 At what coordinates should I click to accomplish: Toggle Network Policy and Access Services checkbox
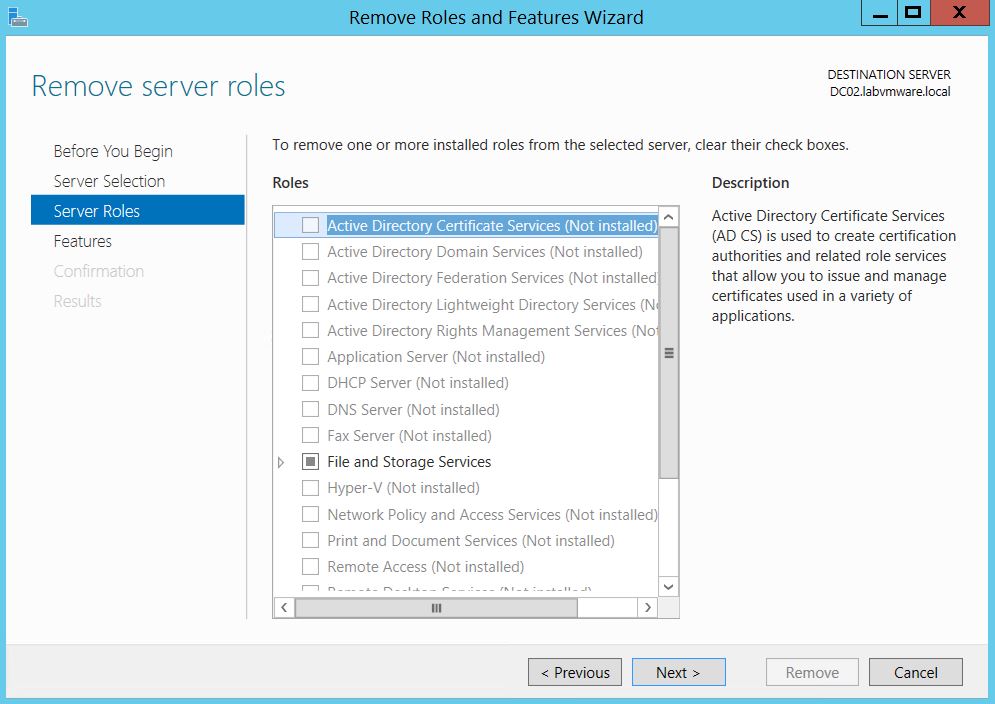(310, 514)
